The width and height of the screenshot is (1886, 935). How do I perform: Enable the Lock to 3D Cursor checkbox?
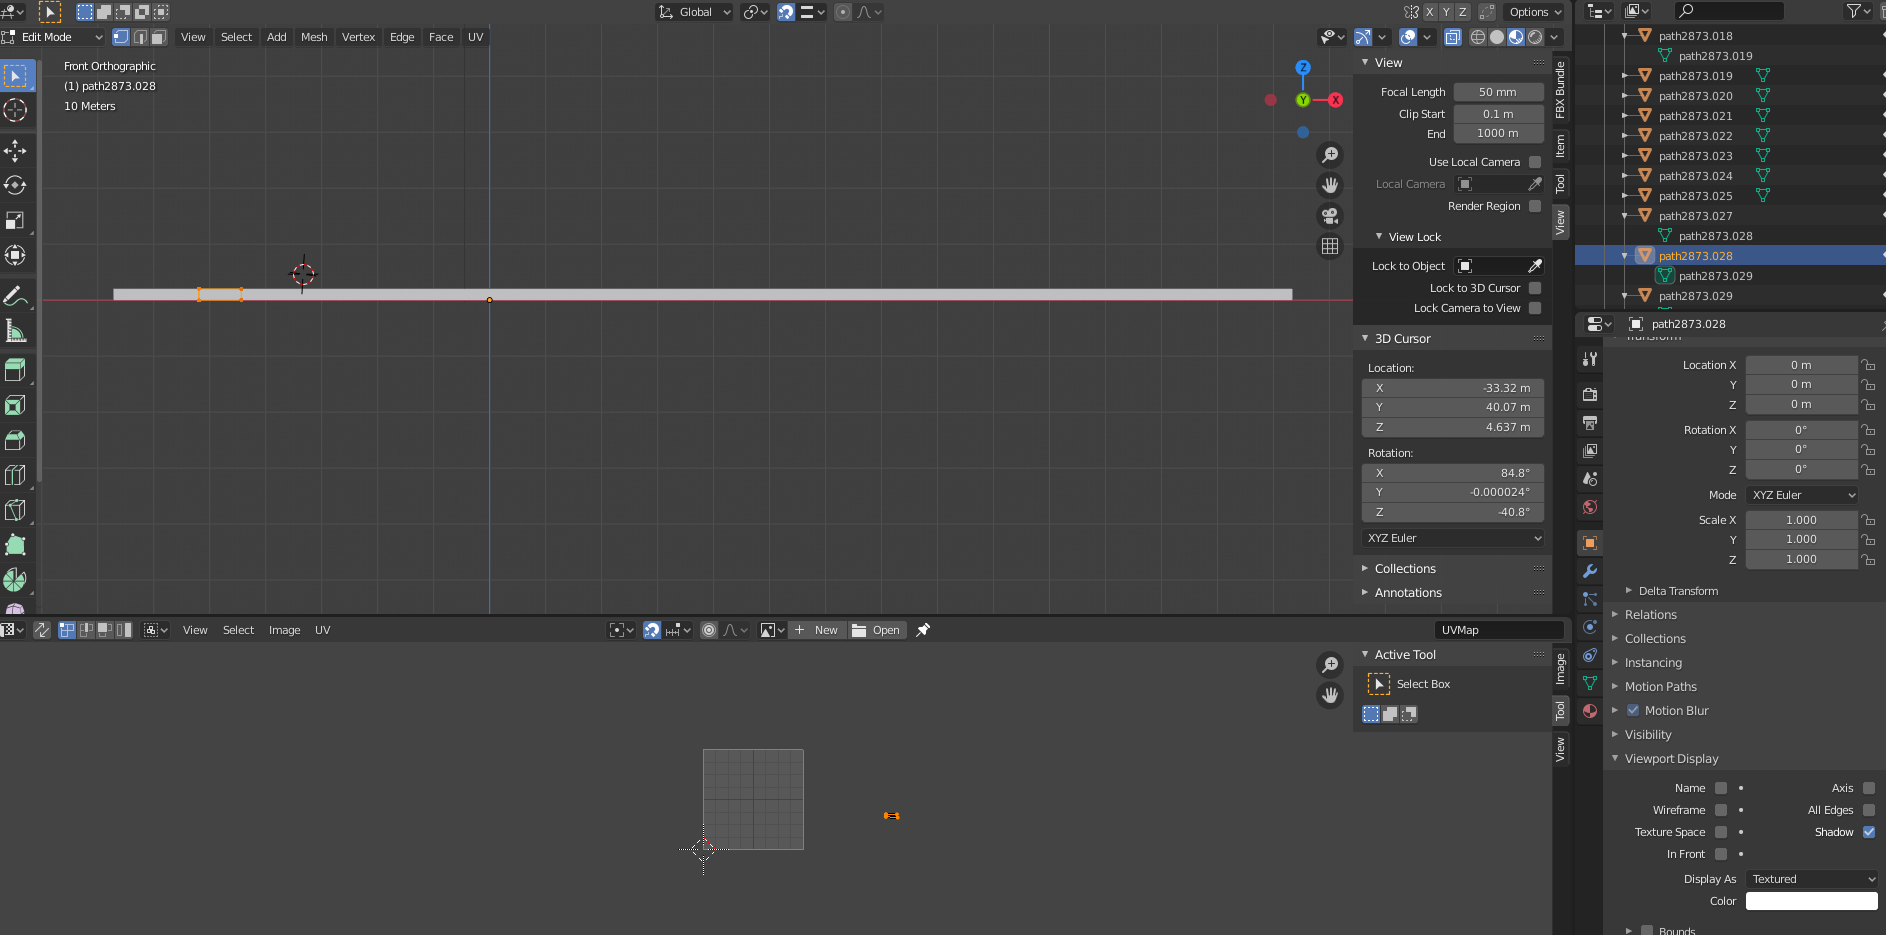point(1535,288)
